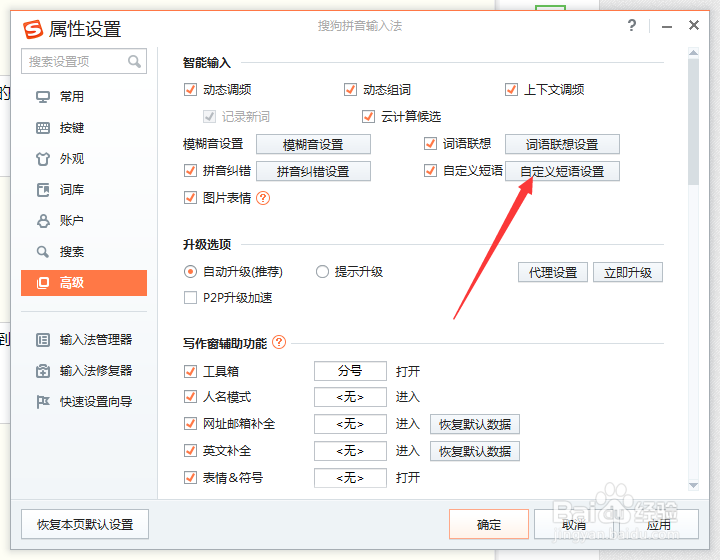Toggle the 拼音纠错 checkbox
720x560 pixels.
190,171
